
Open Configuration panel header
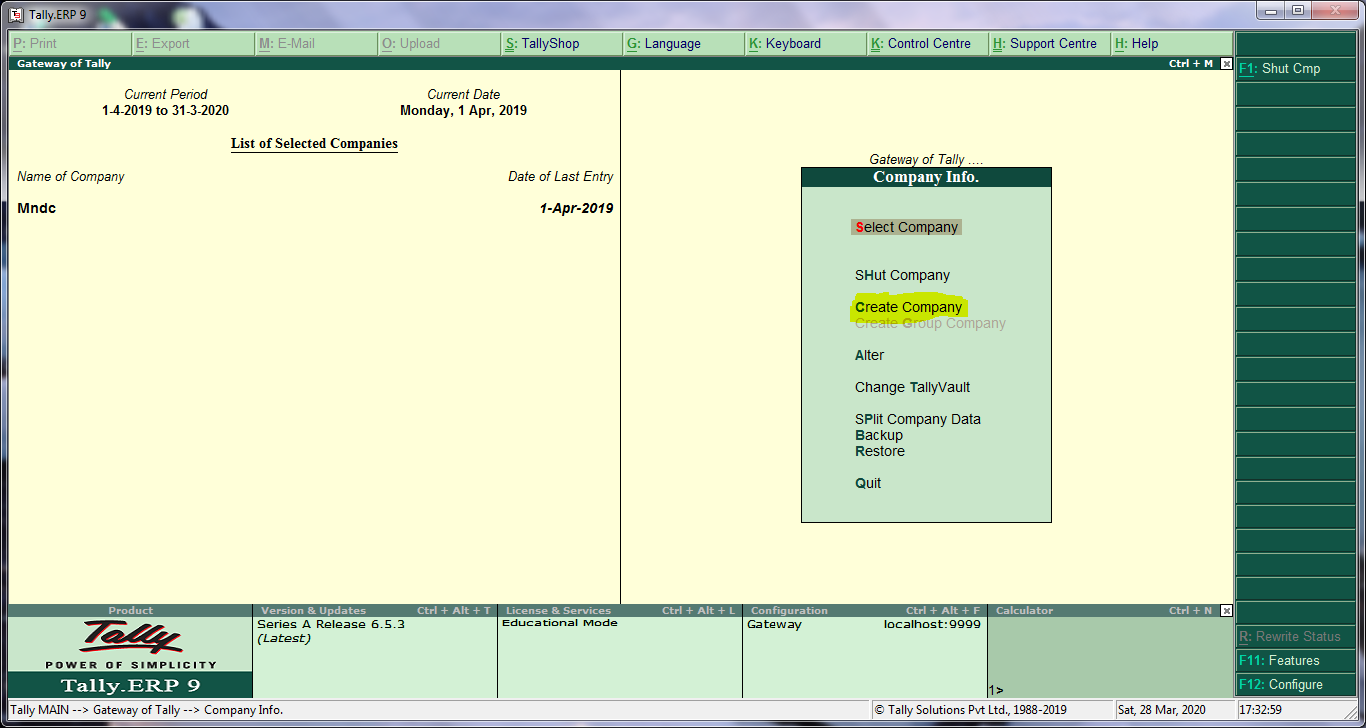(x=865, y=611)
